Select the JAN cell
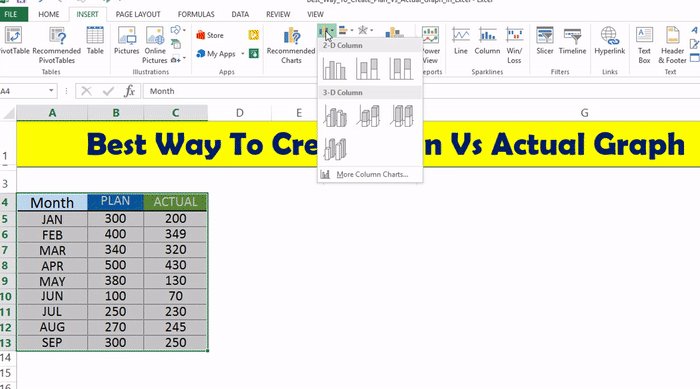The height and width of the screenshot is (389, 700). point(52,219)
